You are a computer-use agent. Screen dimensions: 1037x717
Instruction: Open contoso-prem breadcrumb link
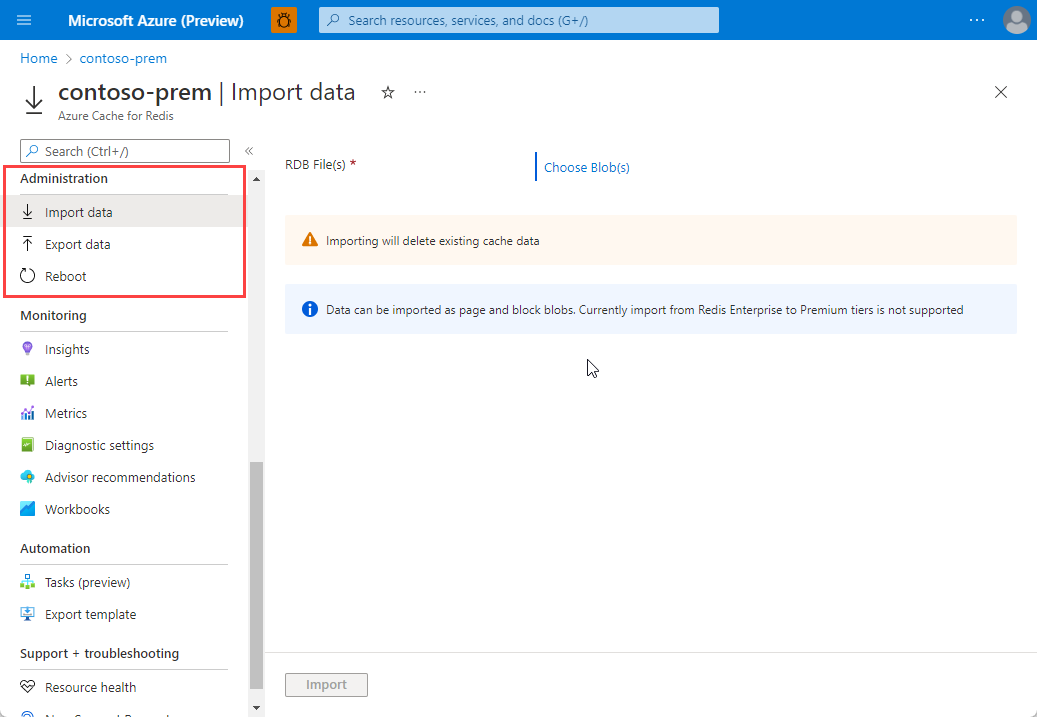[x=123, y=58]
